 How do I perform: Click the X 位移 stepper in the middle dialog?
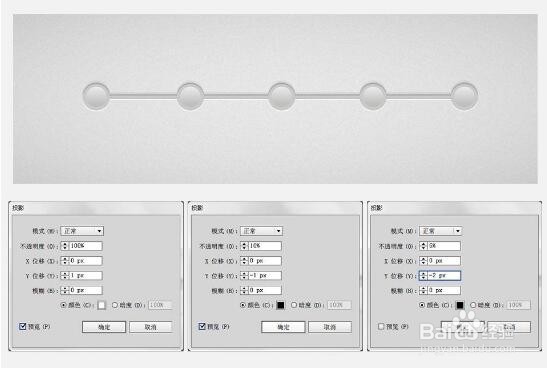coord(244,261)
